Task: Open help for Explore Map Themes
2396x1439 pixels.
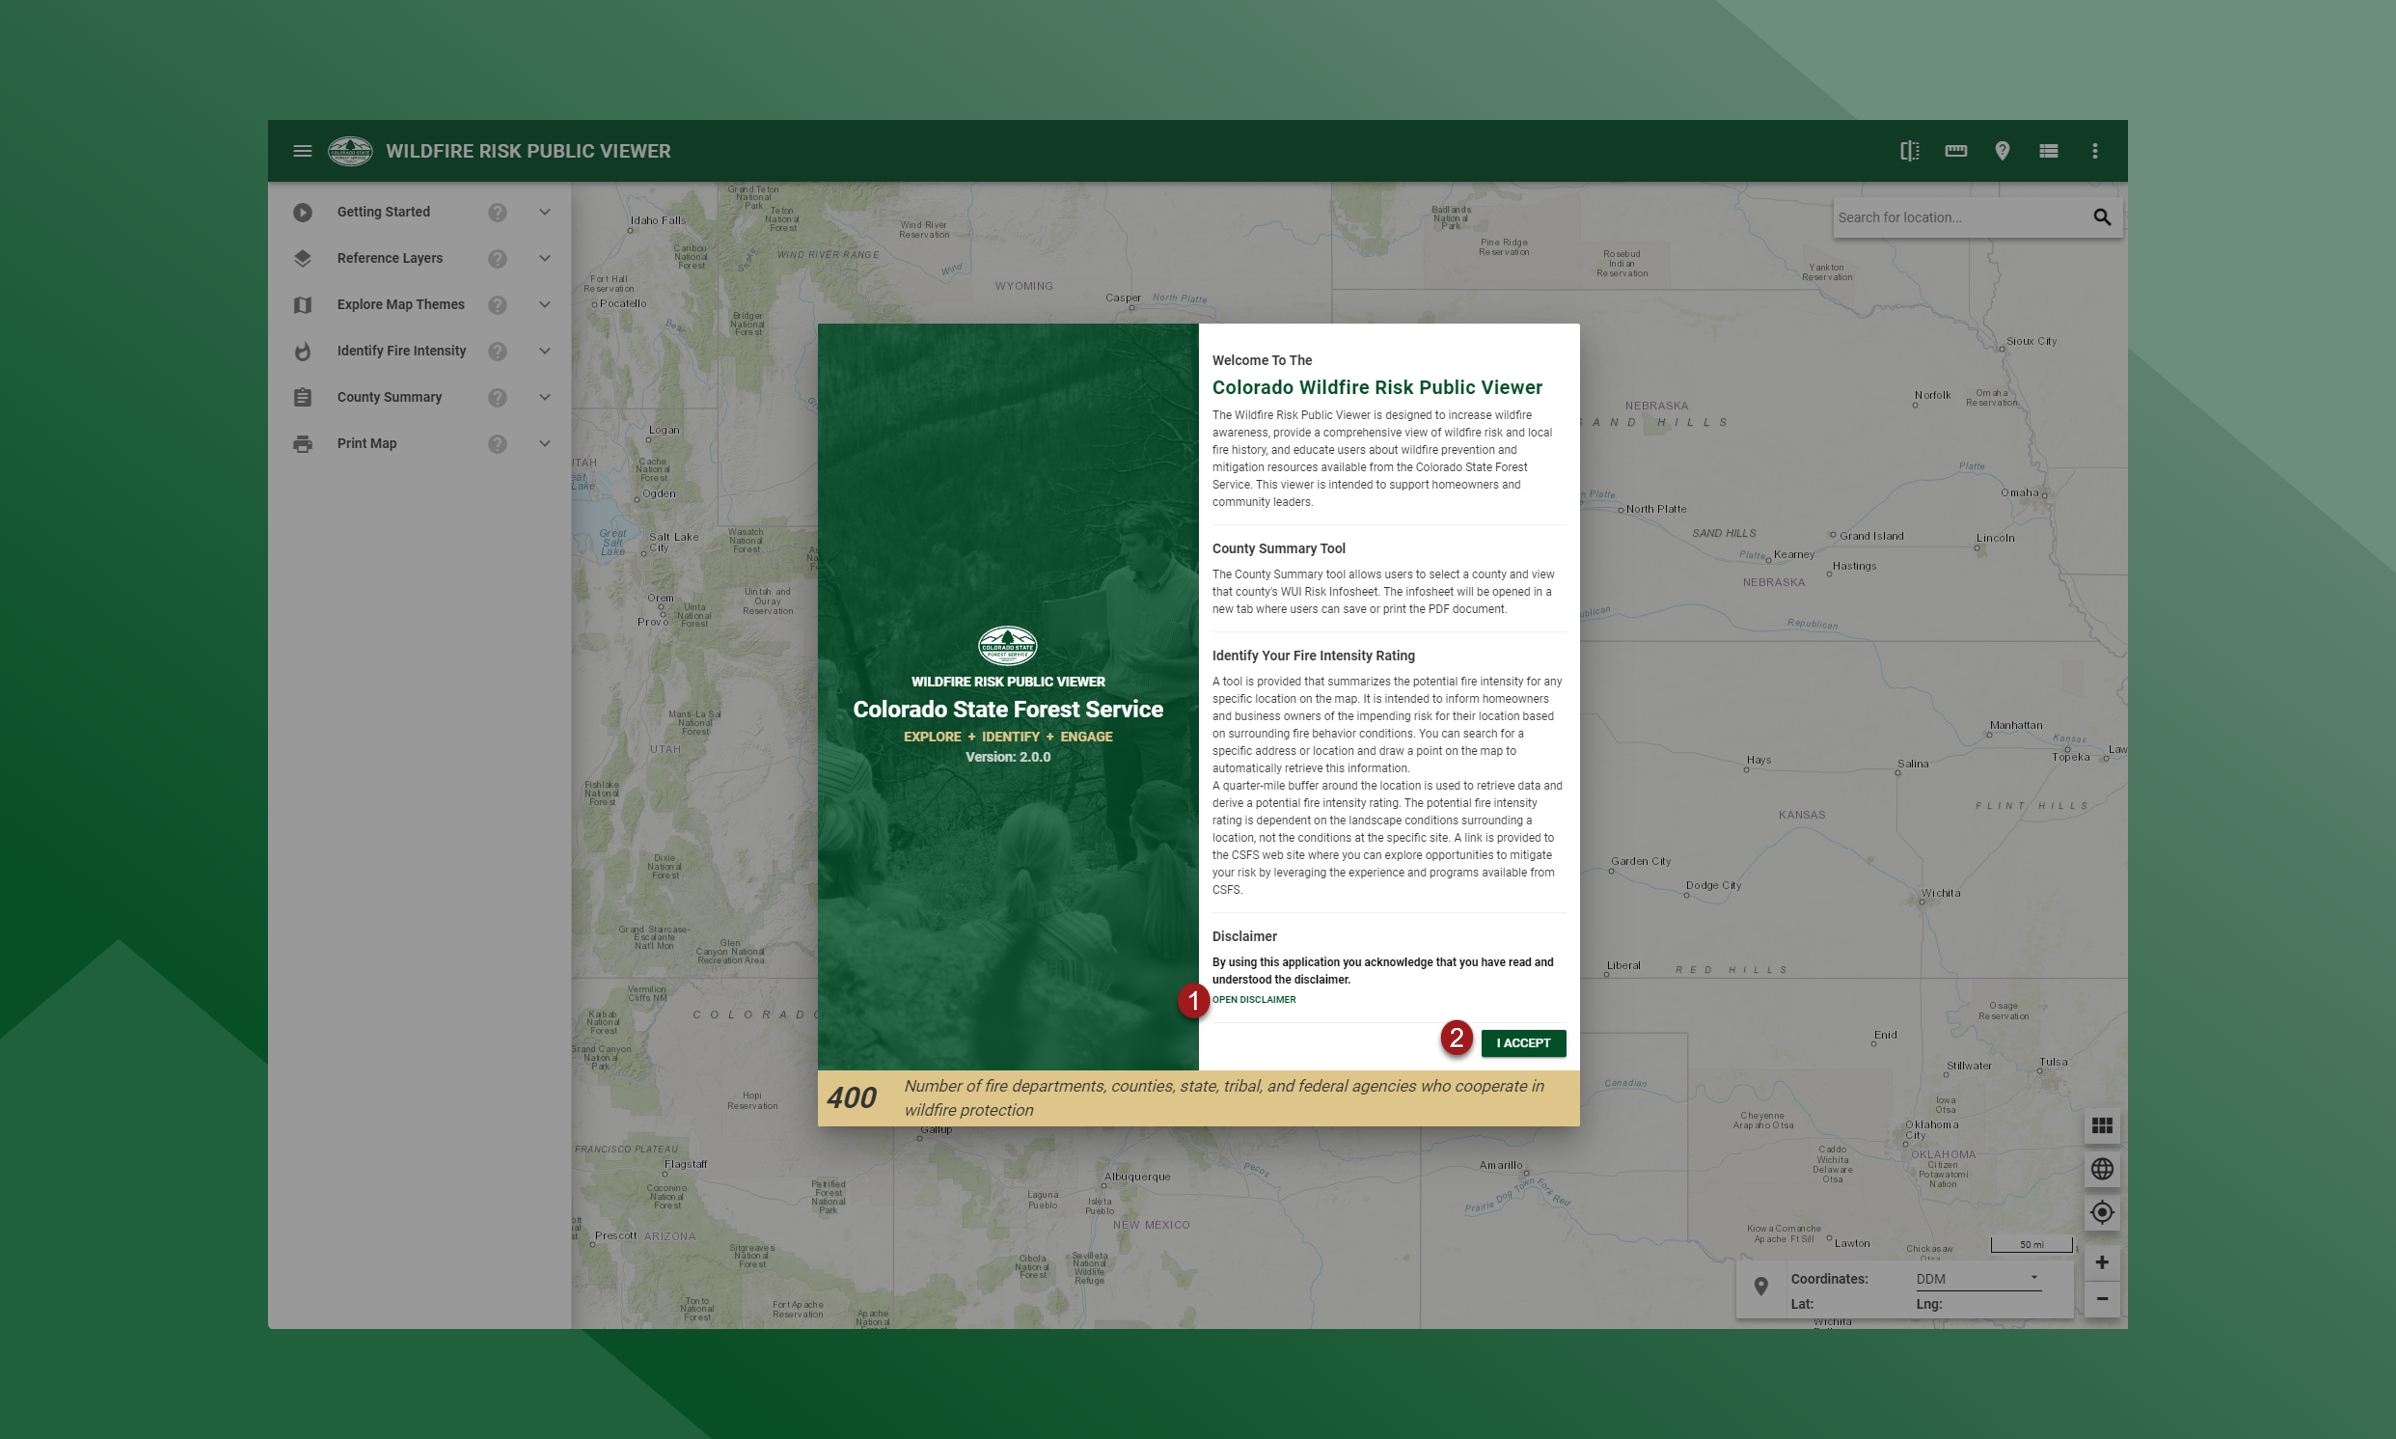Action: [x=497, y=305]
